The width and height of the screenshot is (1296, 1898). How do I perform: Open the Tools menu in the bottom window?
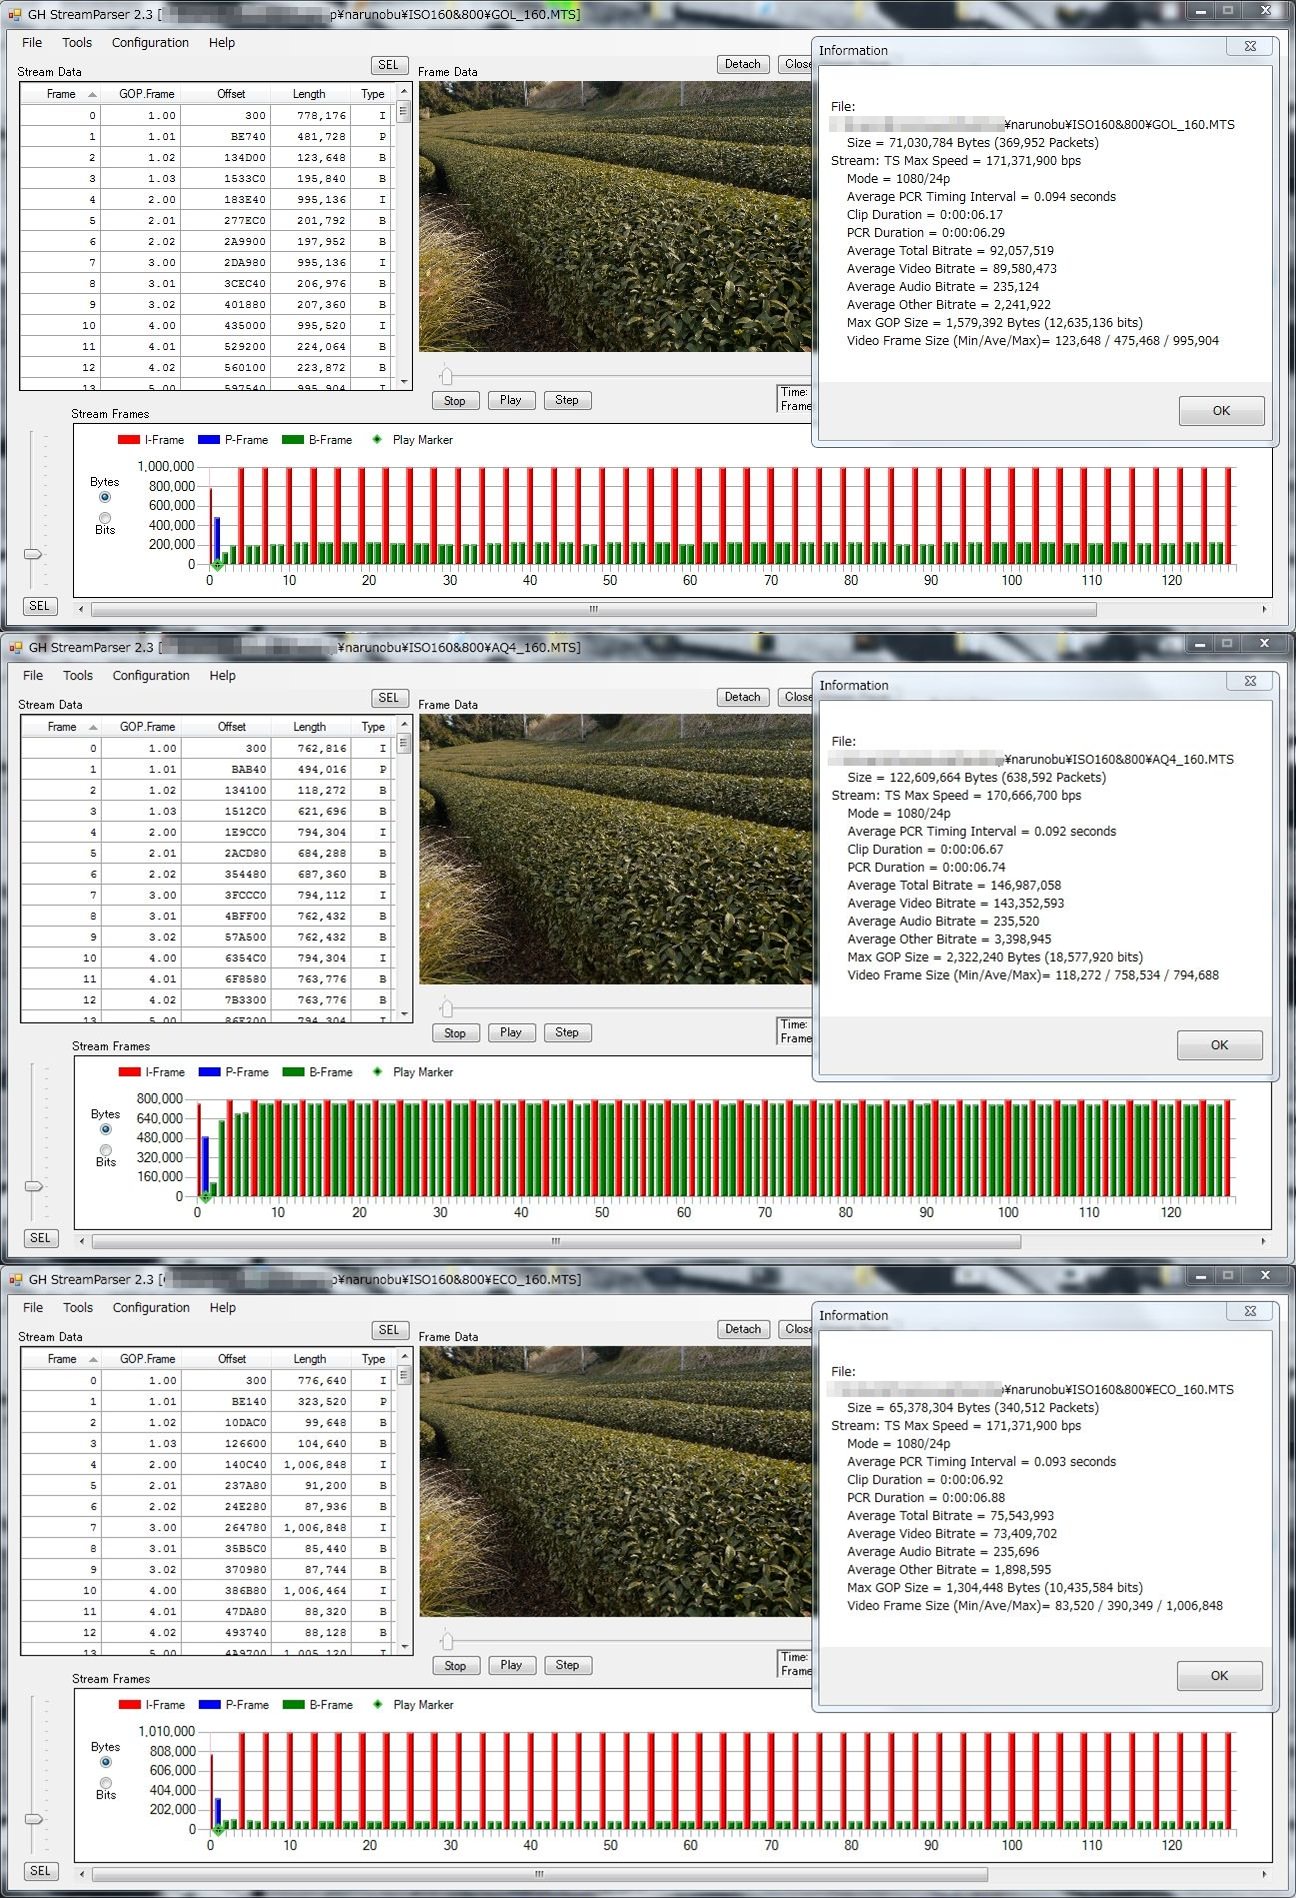click(78, 1308)
